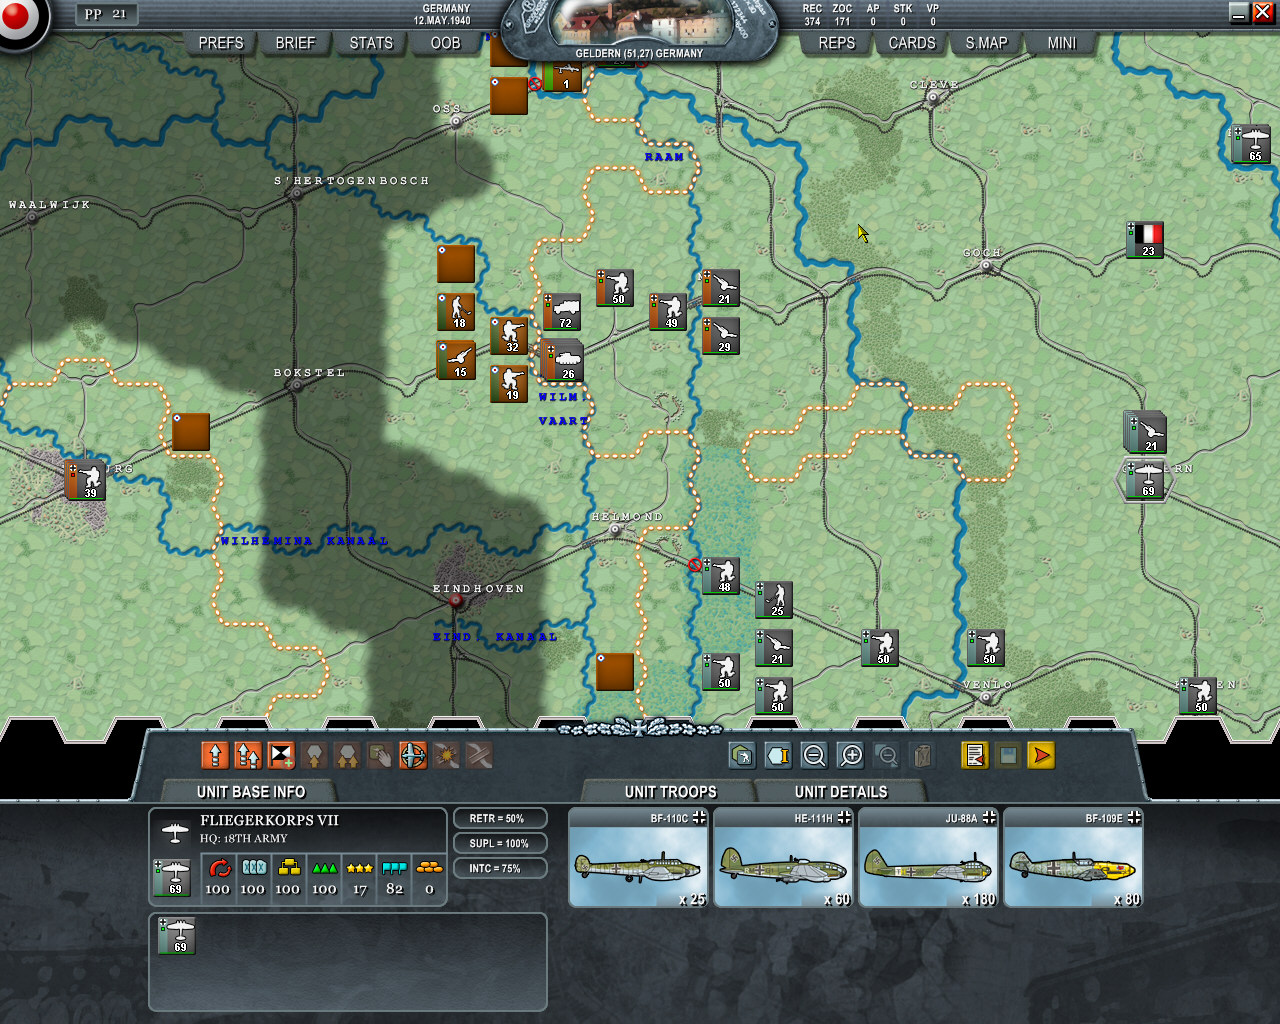Screen dimensions: 1280x1024
Task: Click the PP 21 political points indicator
Action: tap(106, 14)
